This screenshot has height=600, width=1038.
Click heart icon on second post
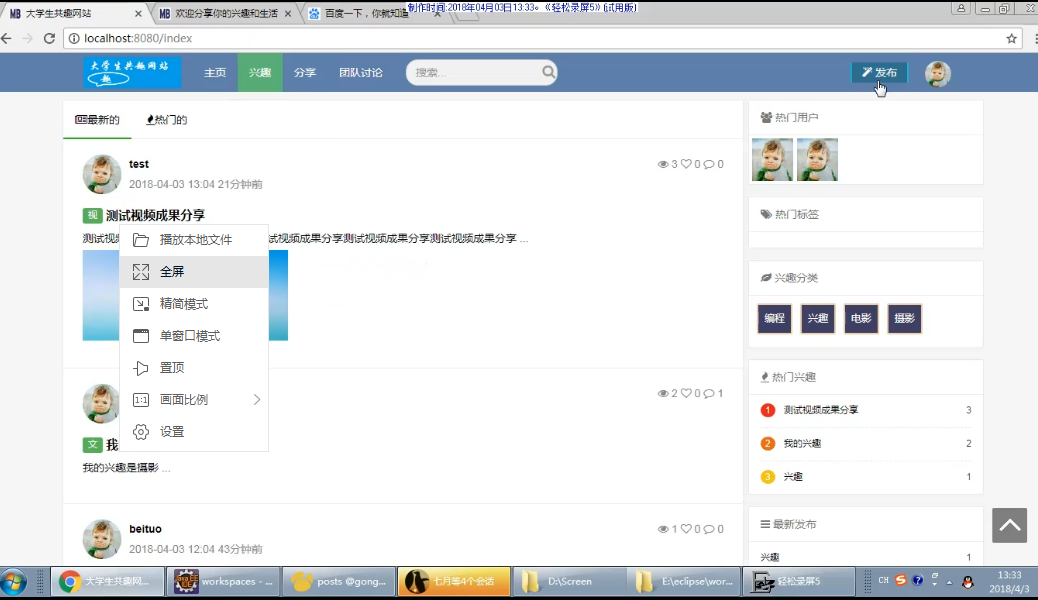pos(686,393)
